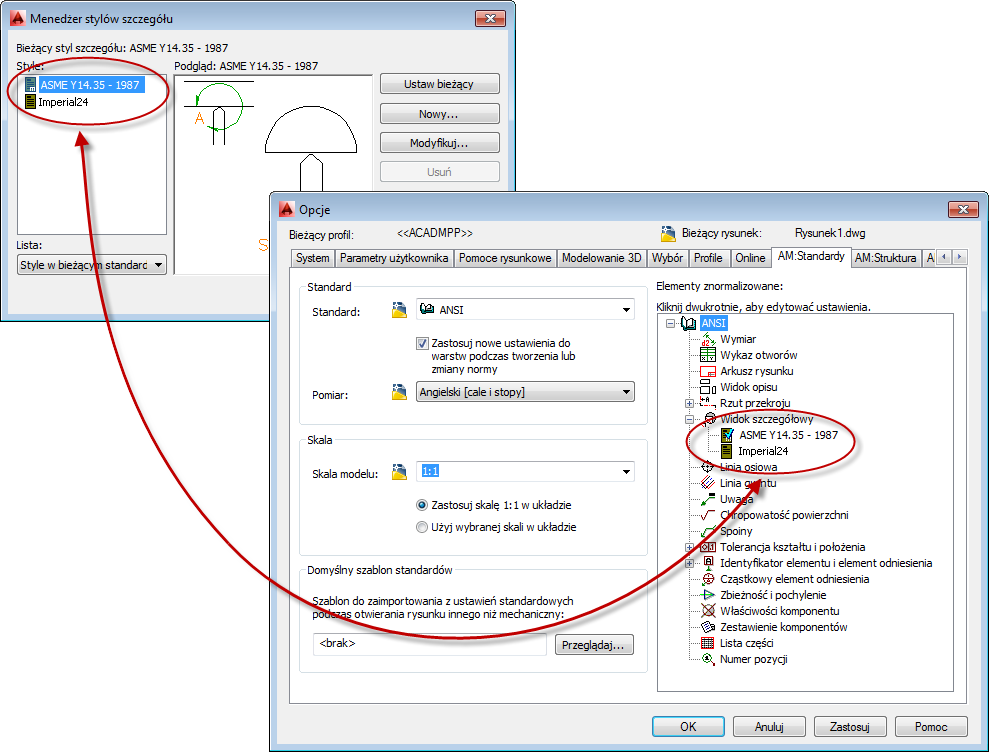989x752 pixels.
Task: Click the Nowy... button
Action: [440, 114]
